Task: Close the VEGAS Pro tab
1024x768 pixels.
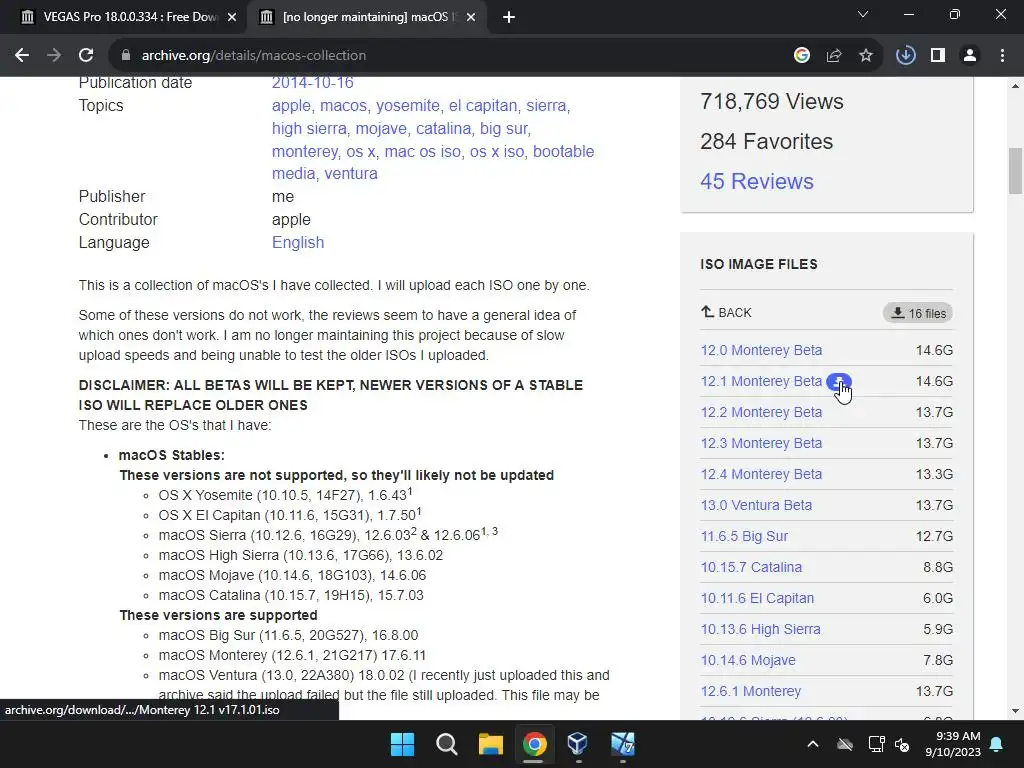Action: pos(232,18)
